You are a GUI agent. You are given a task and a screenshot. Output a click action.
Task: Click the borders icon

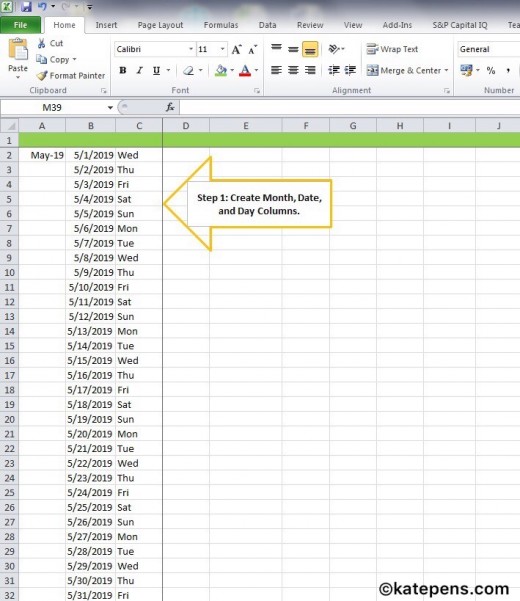(x=189, y=71)
